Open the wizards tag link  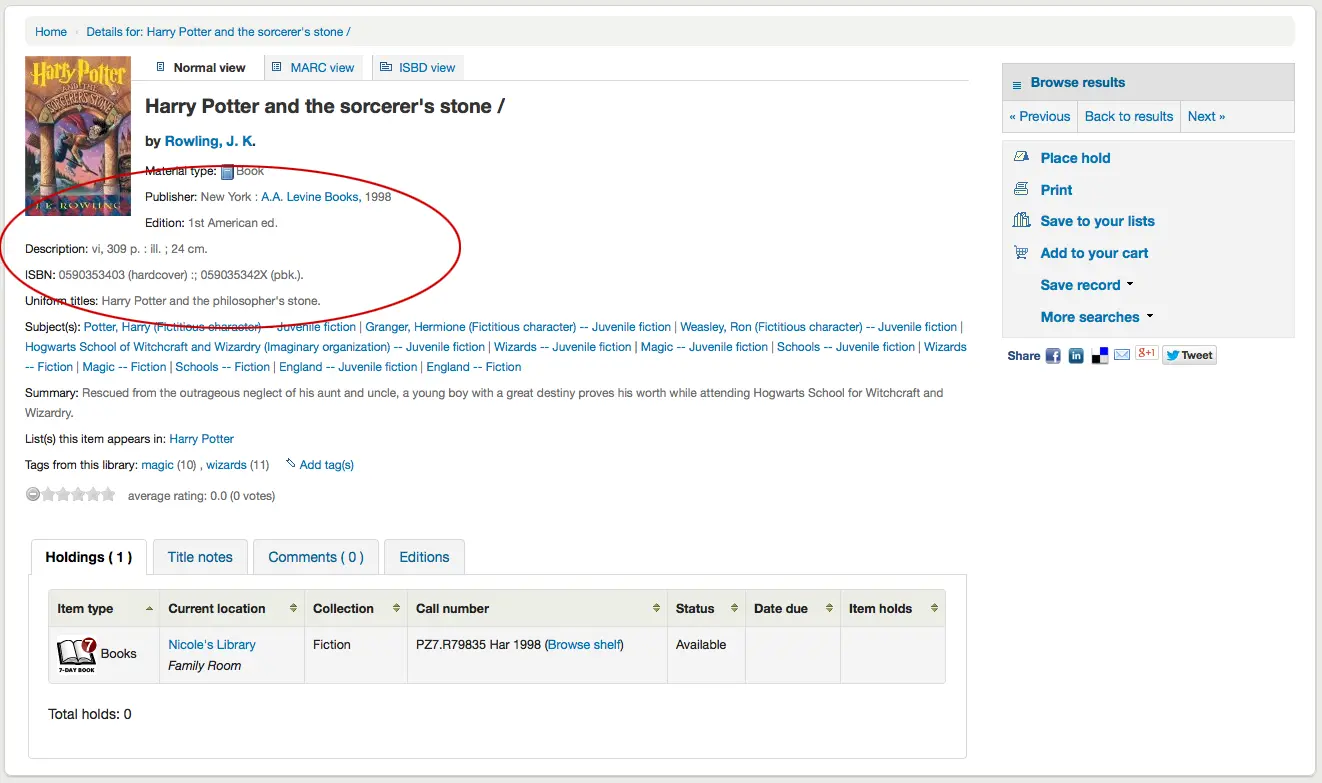[x=226, y=465]
